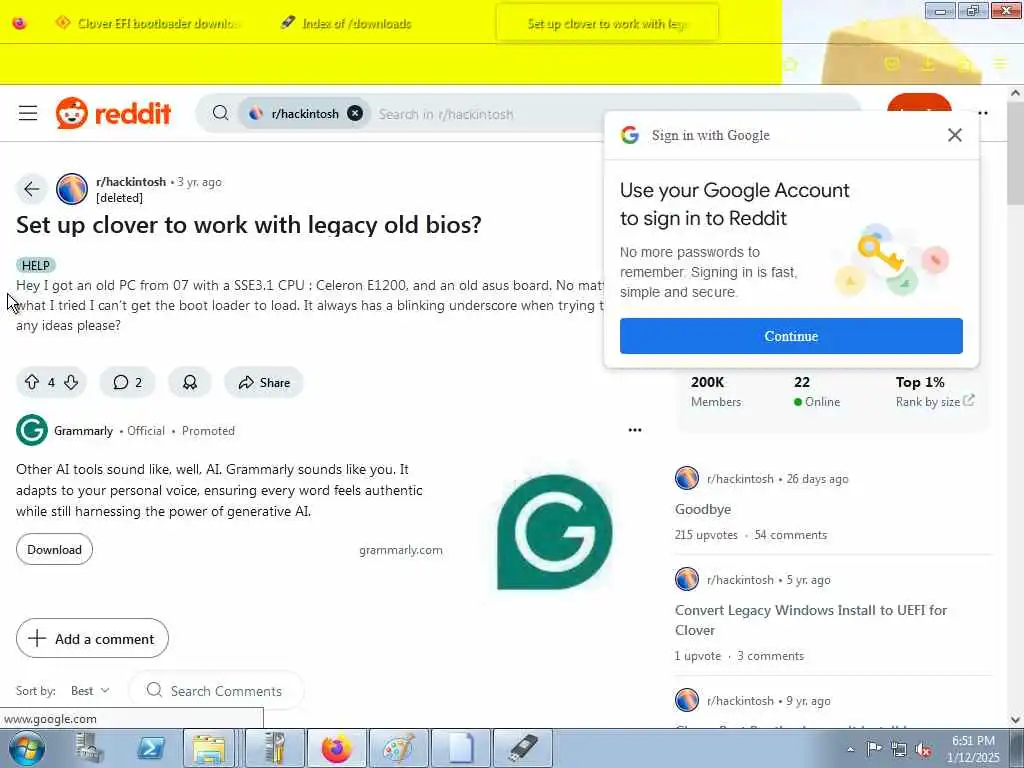Downvote the clover legacy bios post
1024x768 pixels.
[72, 382]
